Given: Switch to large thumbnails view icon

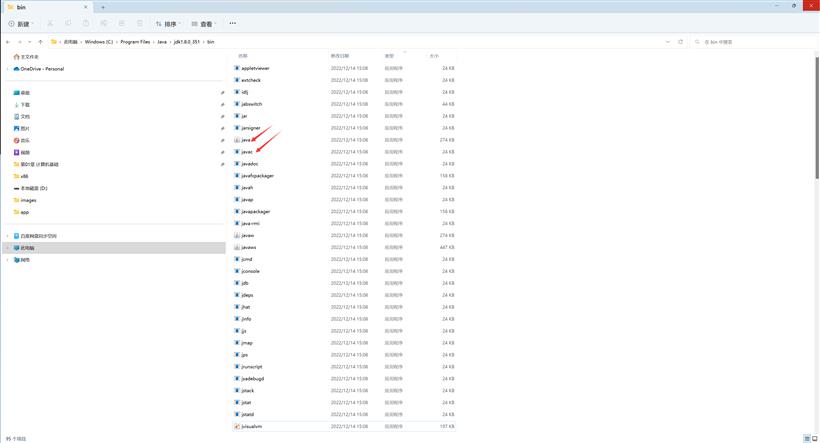Looking at the screenshot, I should tap(815, 439).
